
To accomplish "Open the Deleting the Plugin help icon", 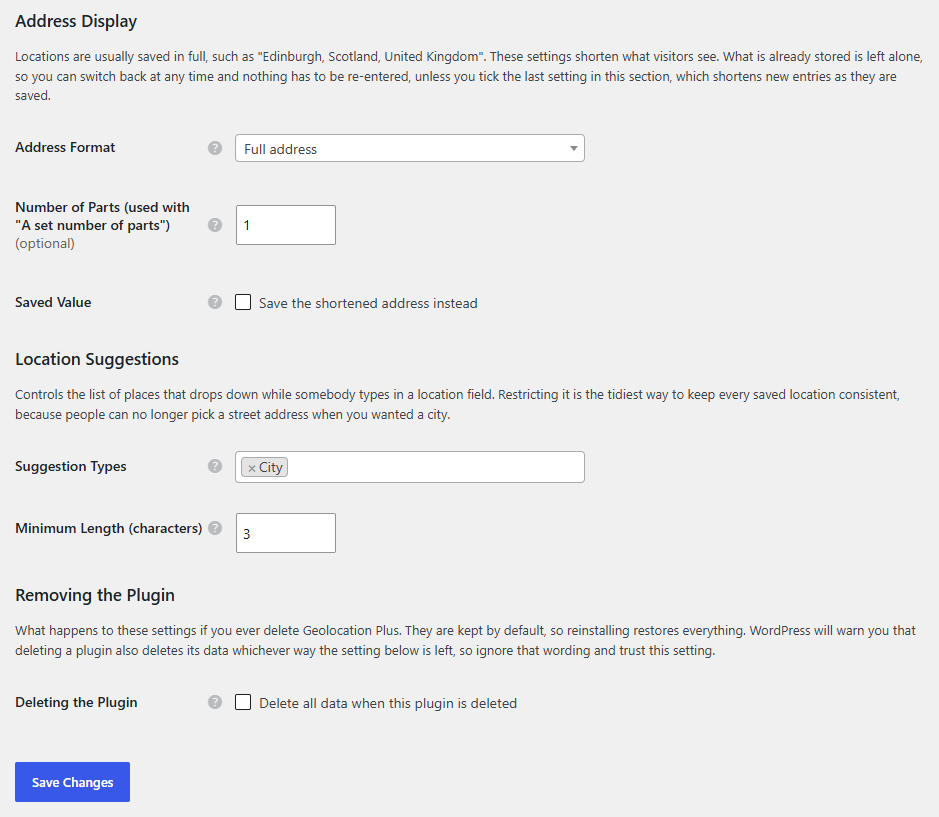I will click(215, 702).
